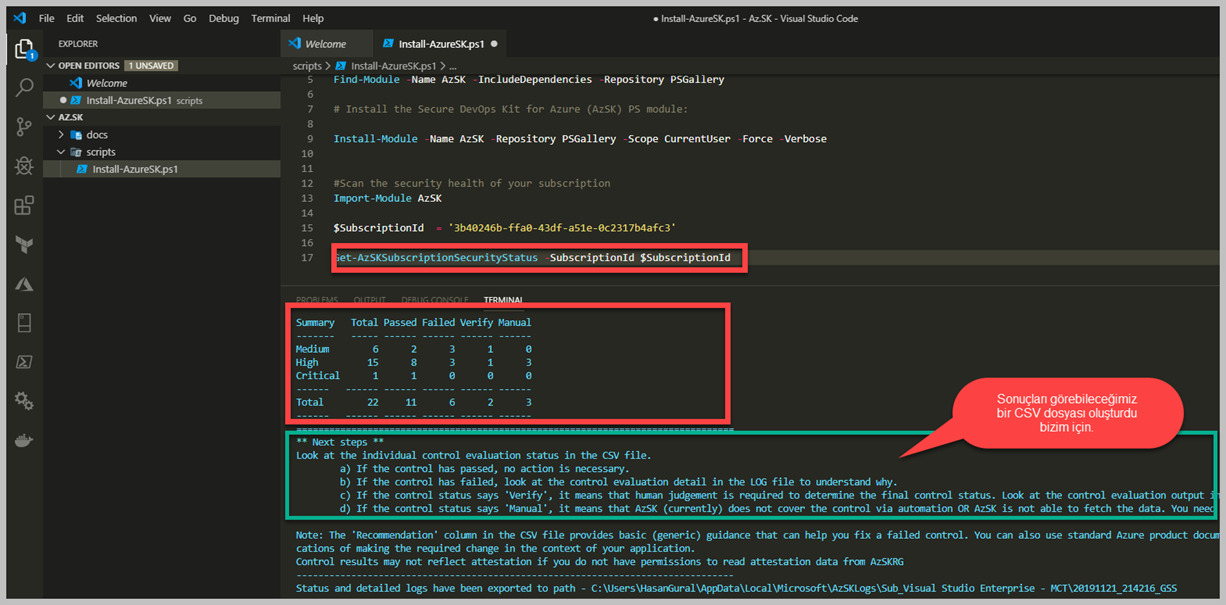Click the 'Find-Module -Name AzSK' code line
This screenshot has height=605, width=1226.
coord(529,79)
